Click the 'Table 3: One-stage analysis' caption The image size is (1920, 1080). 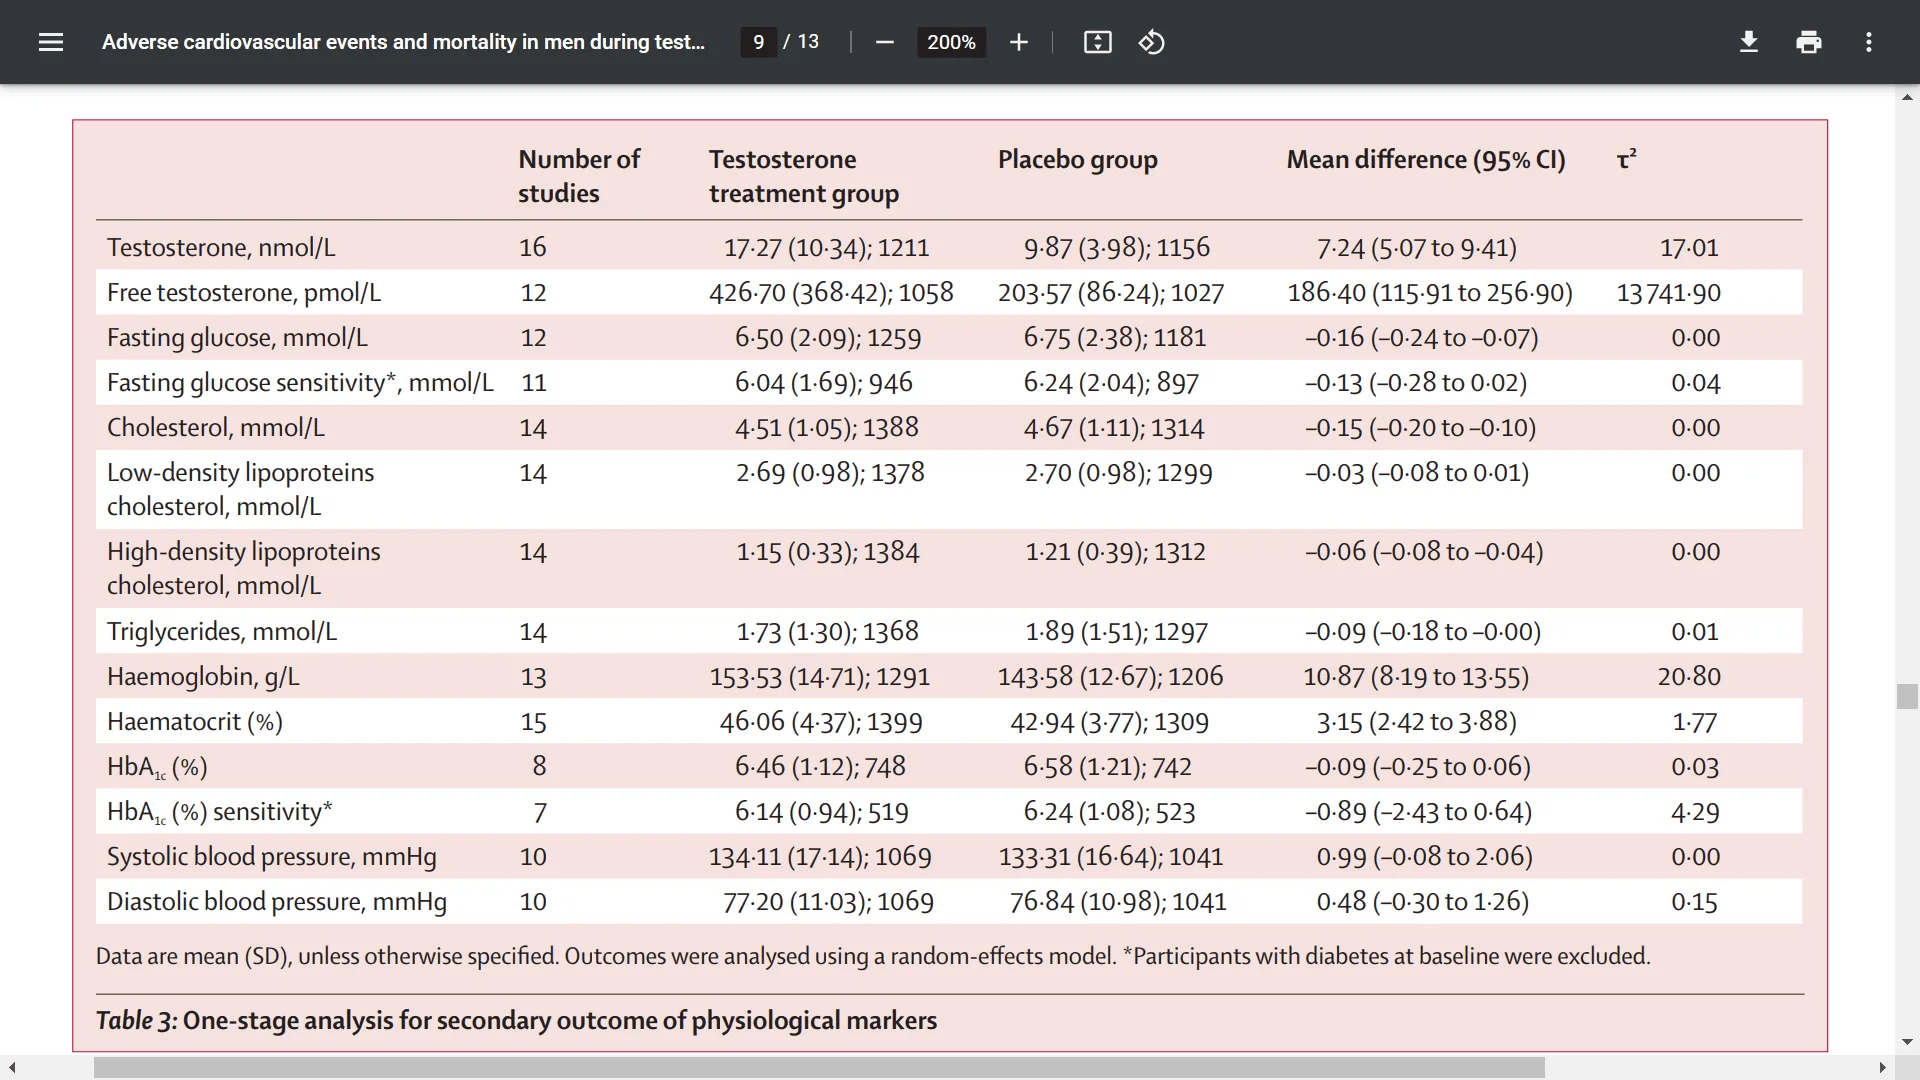[516, 1020]
